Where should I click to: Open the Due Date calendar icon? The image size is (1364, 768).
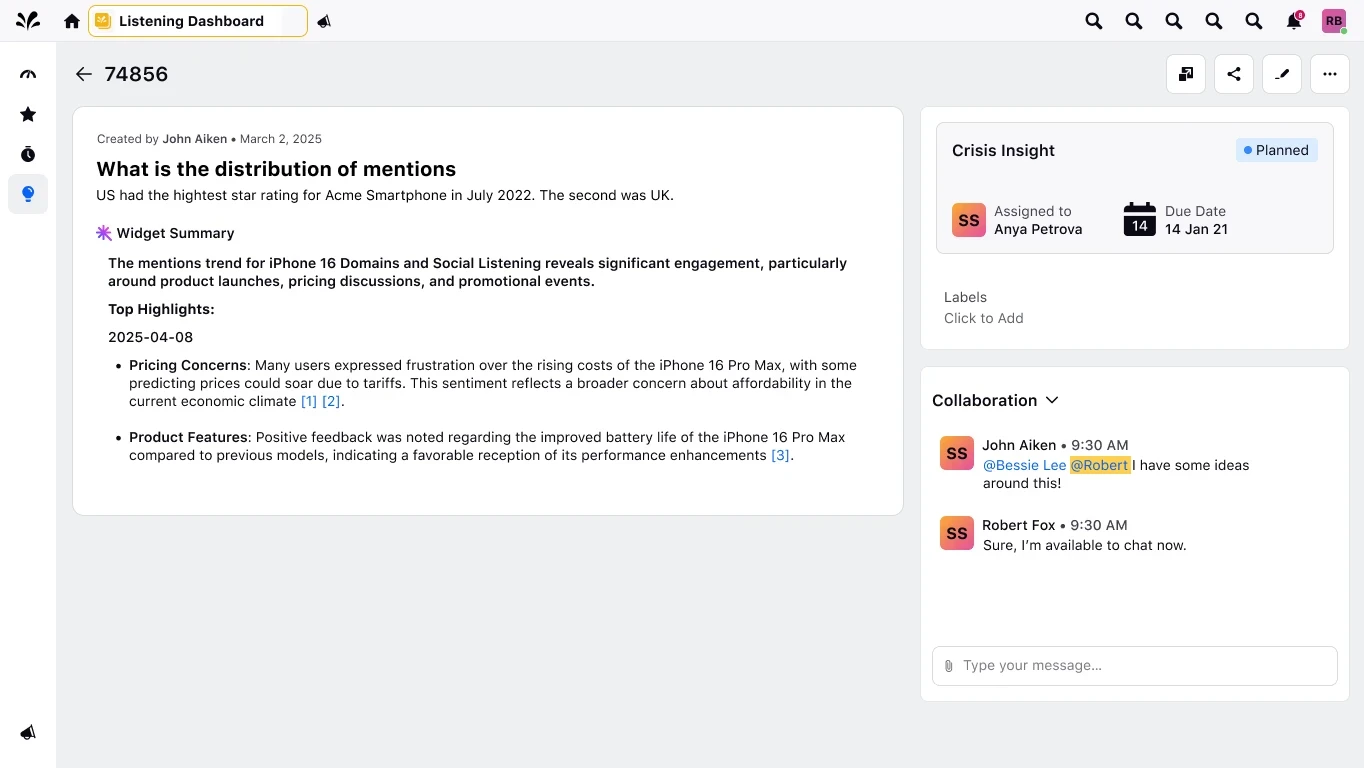[x=1140, y=220]
